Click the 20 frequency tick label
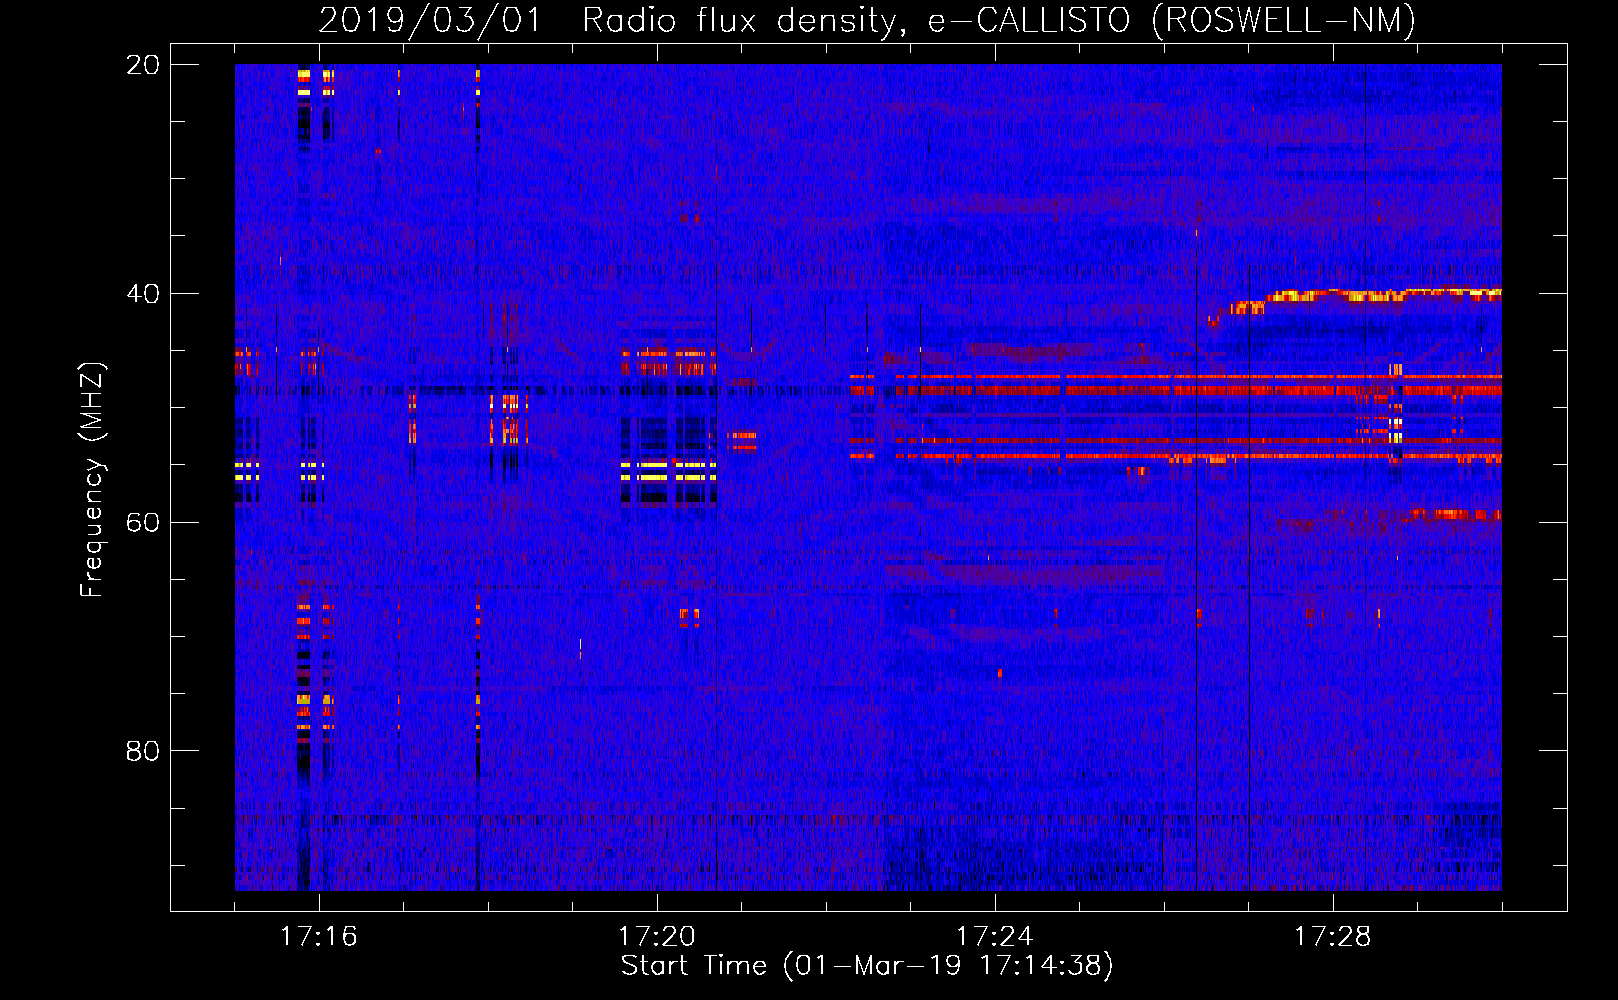 (143, 65)
